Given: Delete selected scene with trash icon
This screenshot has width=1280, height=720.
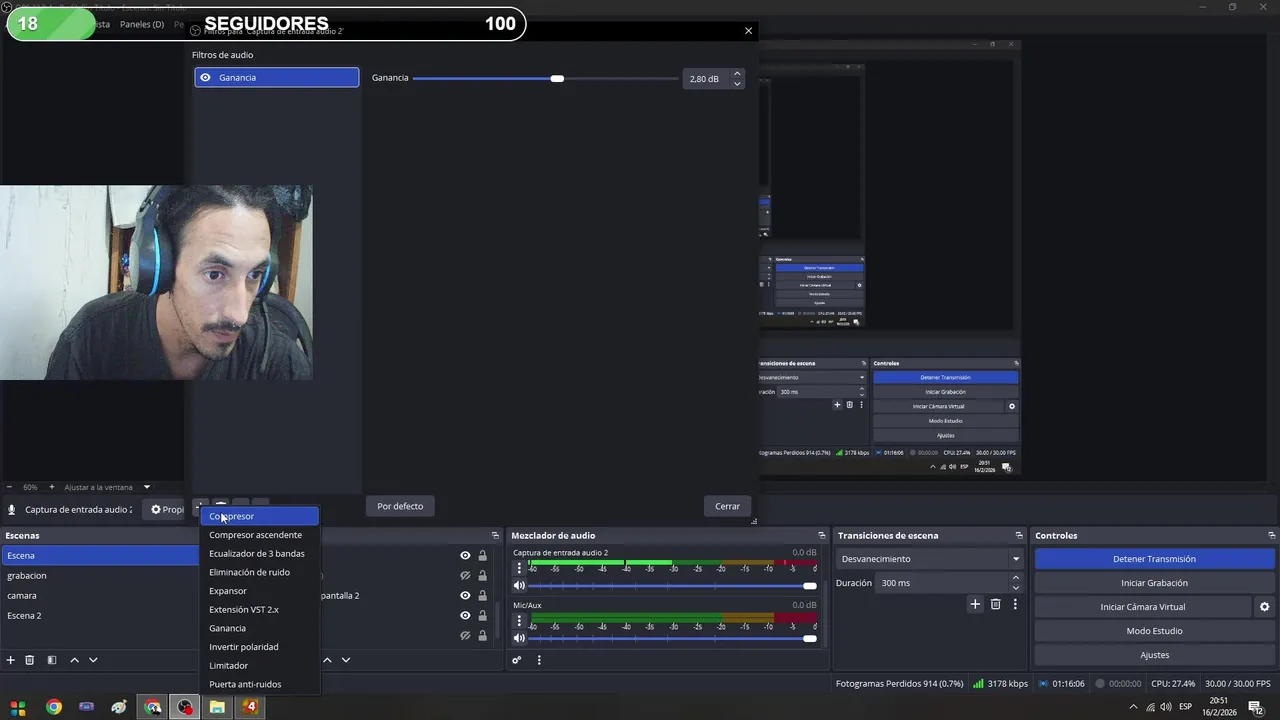Looking at the screenshot, I should tap(30, 660).
